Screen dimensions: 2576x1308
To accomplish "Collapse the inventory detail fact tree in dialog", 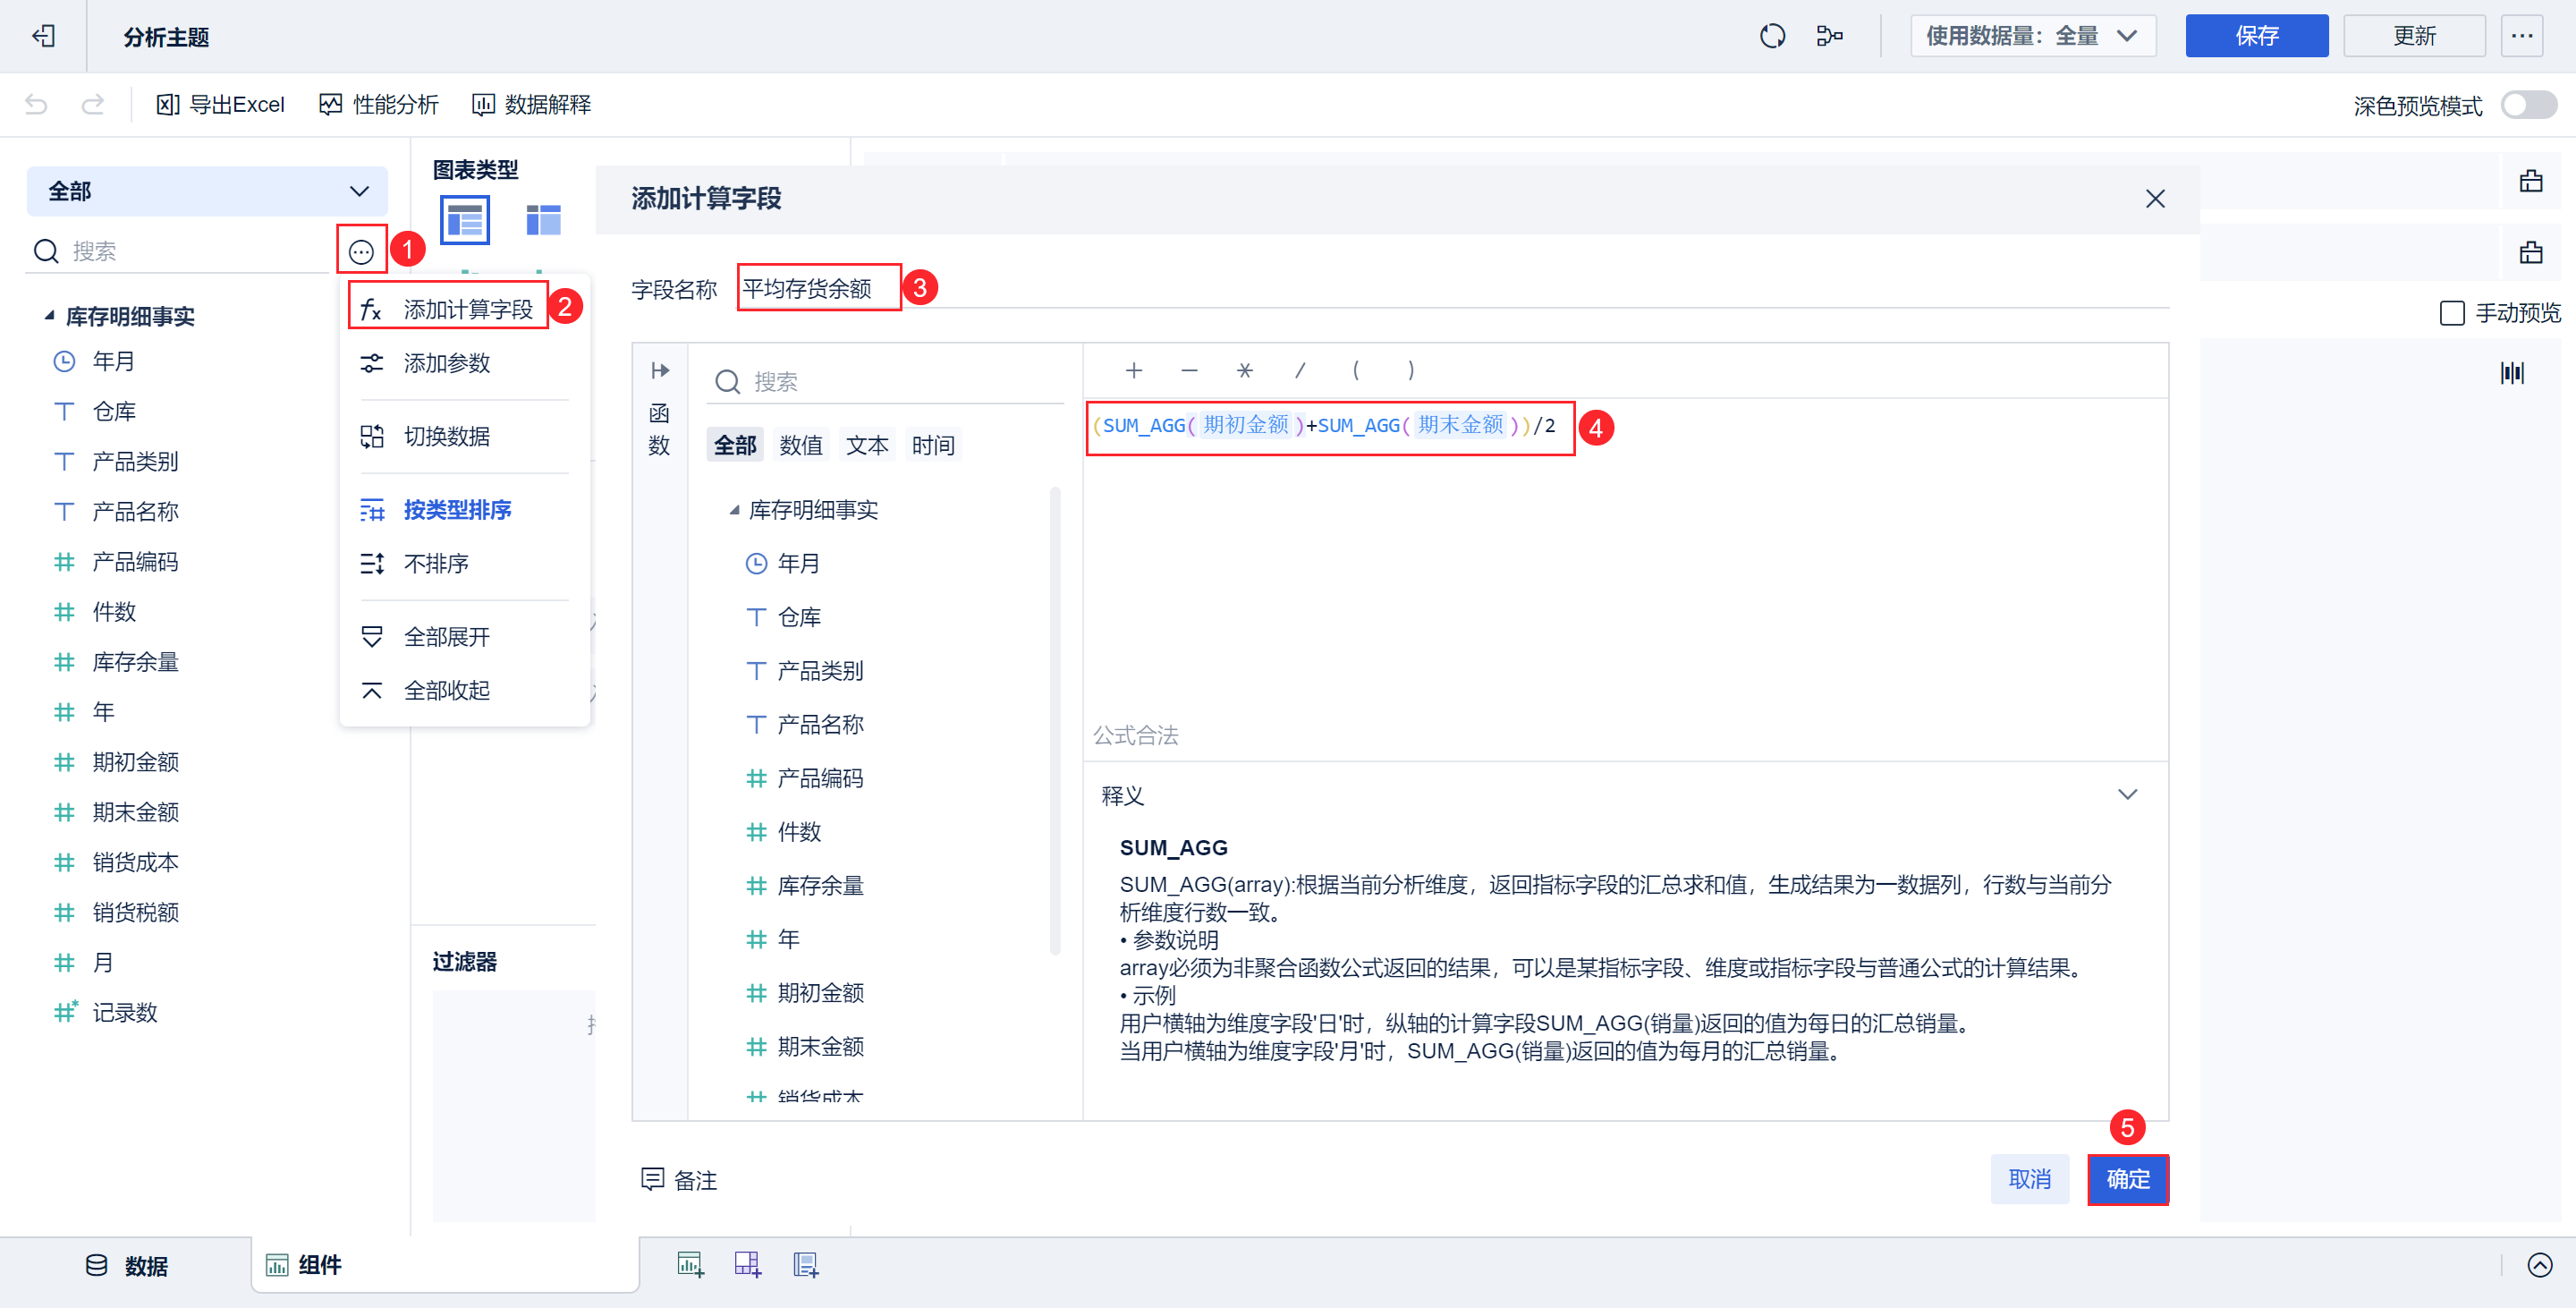I will point(735,510).
